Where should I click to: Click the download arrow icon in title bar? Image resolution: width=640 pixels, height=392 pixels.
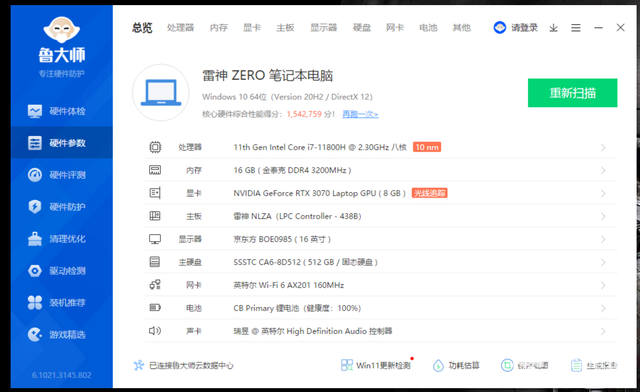tap(553, 28)
